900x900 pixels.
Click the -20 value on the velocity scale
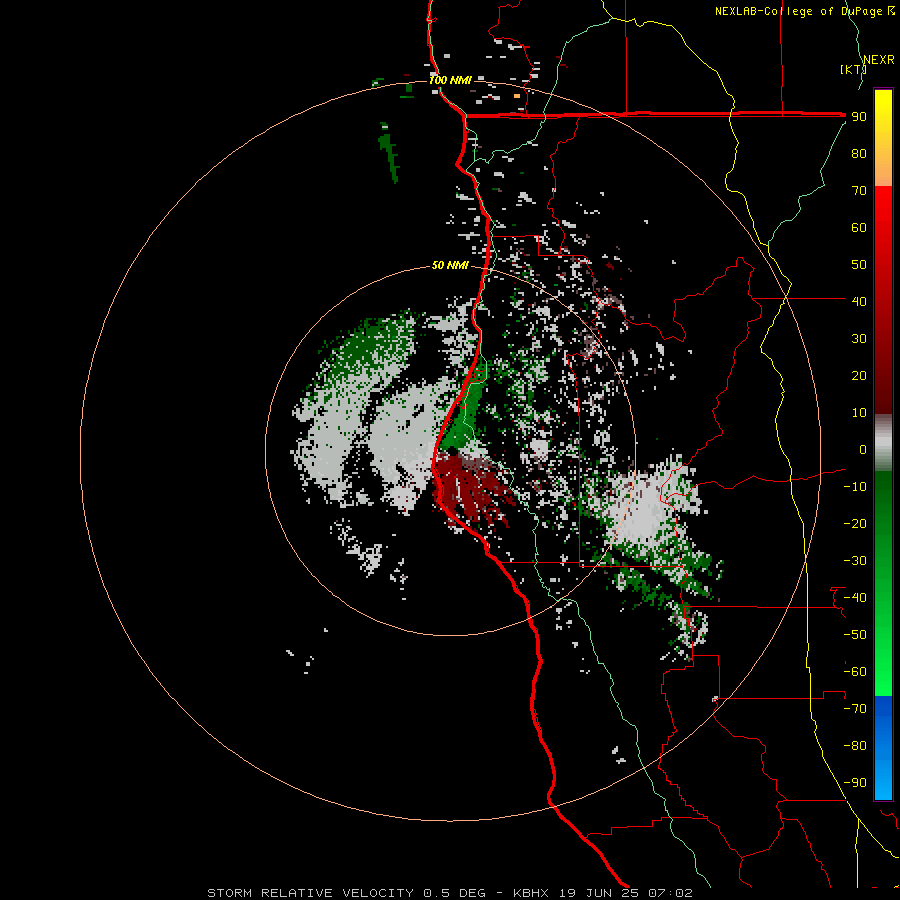pos(855,524)
